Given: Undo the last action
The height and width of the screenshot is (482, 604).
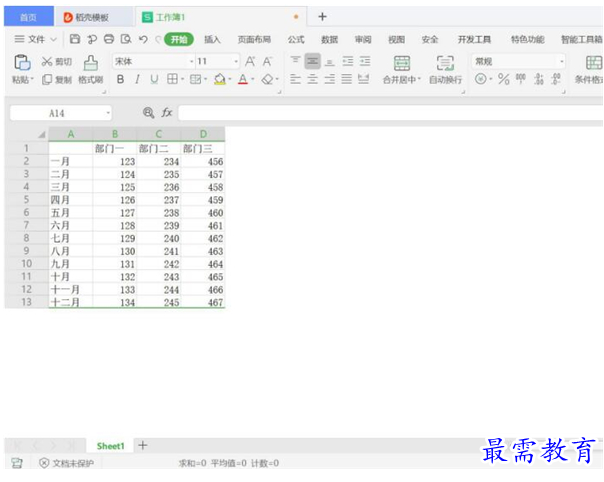Looking at the screenshot, I should point(143,39).
